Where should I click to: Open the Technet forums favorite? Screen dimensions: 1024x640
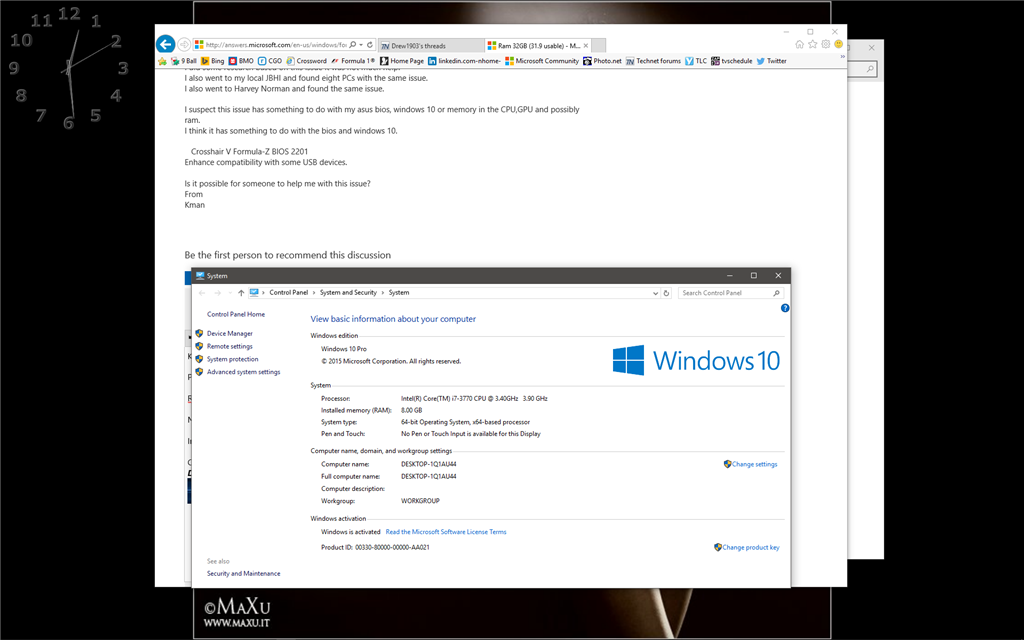(653, 61)
